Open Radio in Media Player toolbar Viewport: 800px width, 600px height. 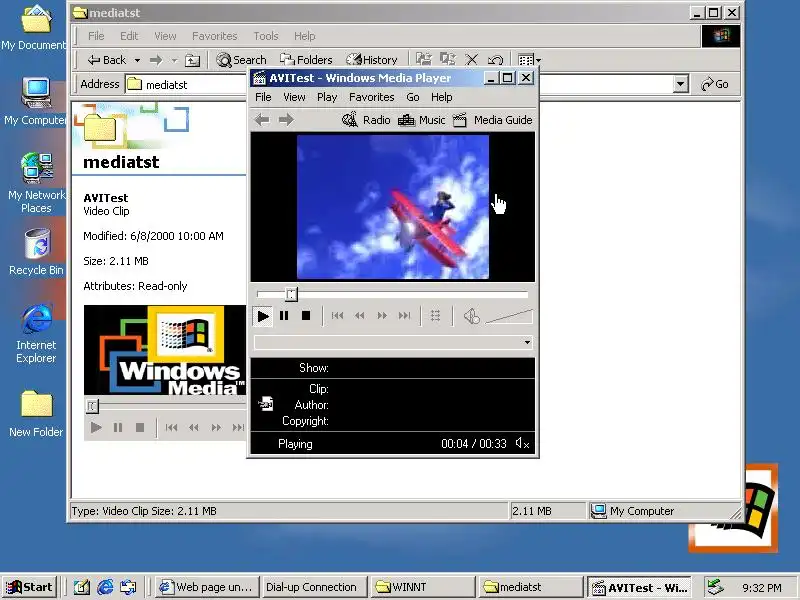coord(366,120)
